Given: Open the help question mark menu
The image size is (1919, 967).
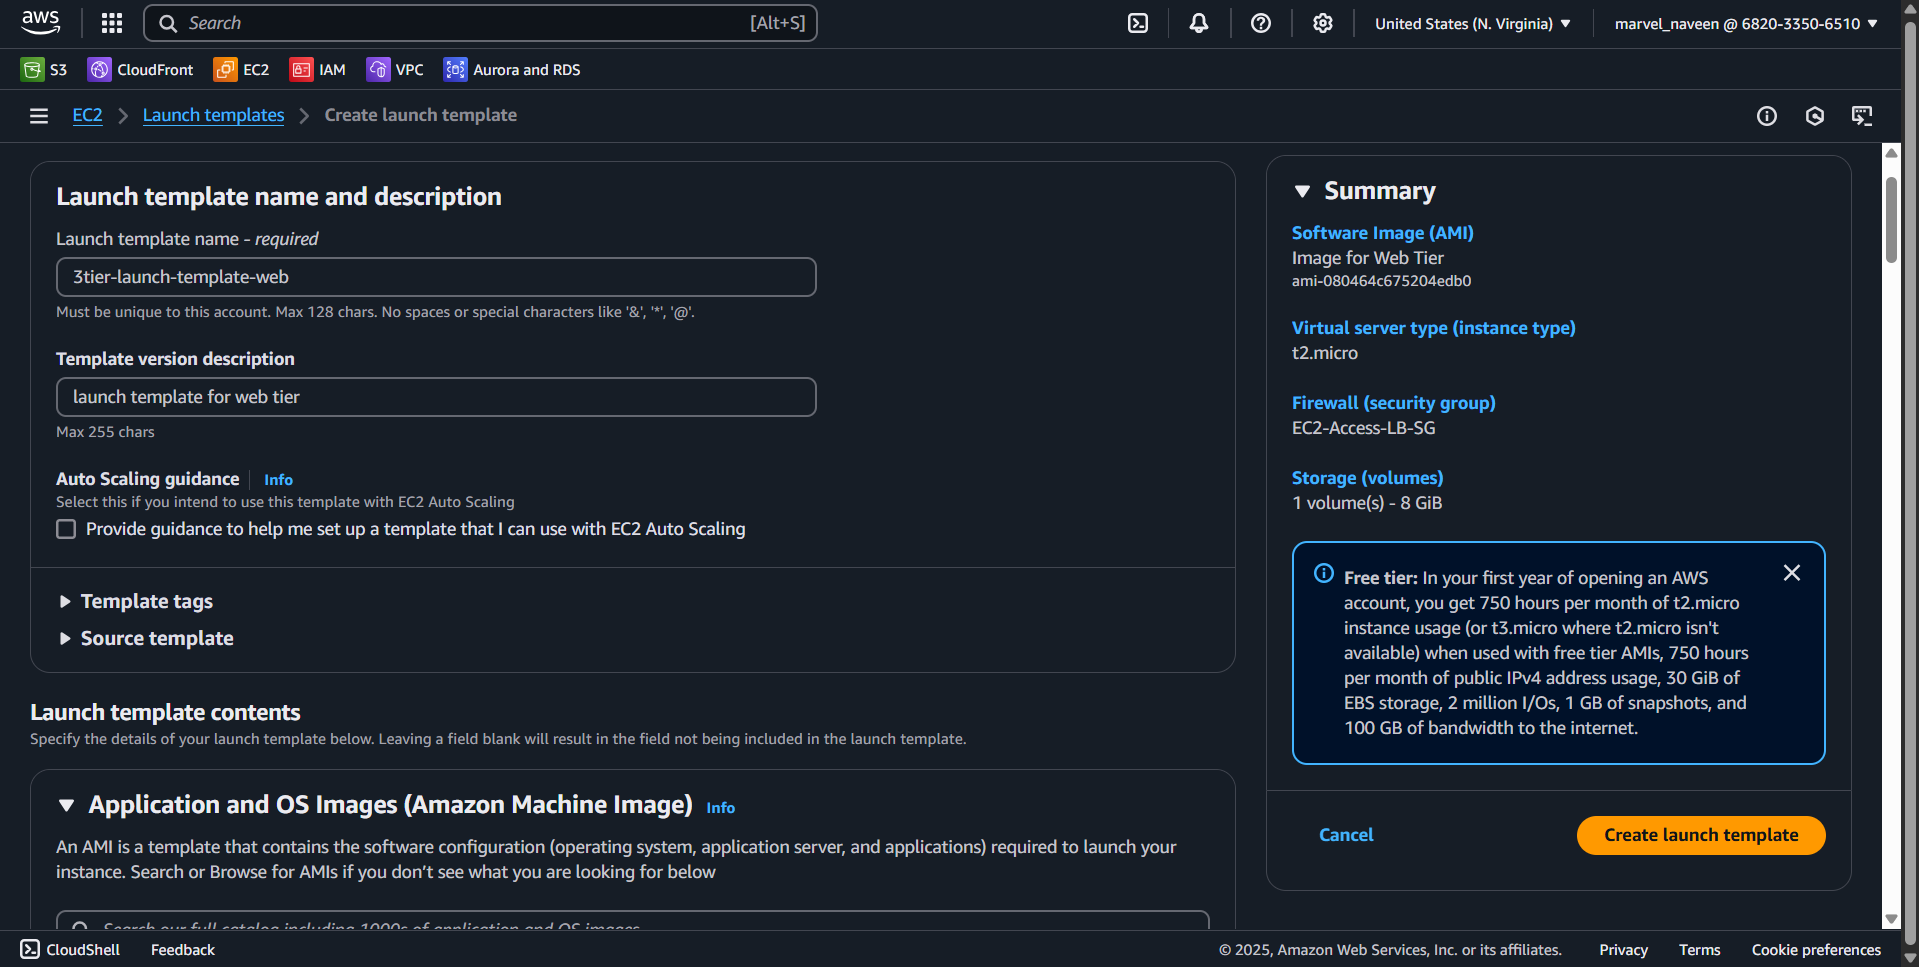Looking at the screenshot, I should 1261,23.
